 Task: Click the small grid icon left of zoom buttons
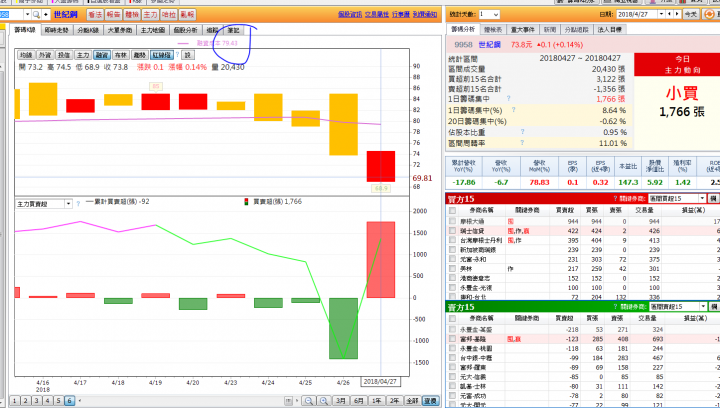[288, 401]
